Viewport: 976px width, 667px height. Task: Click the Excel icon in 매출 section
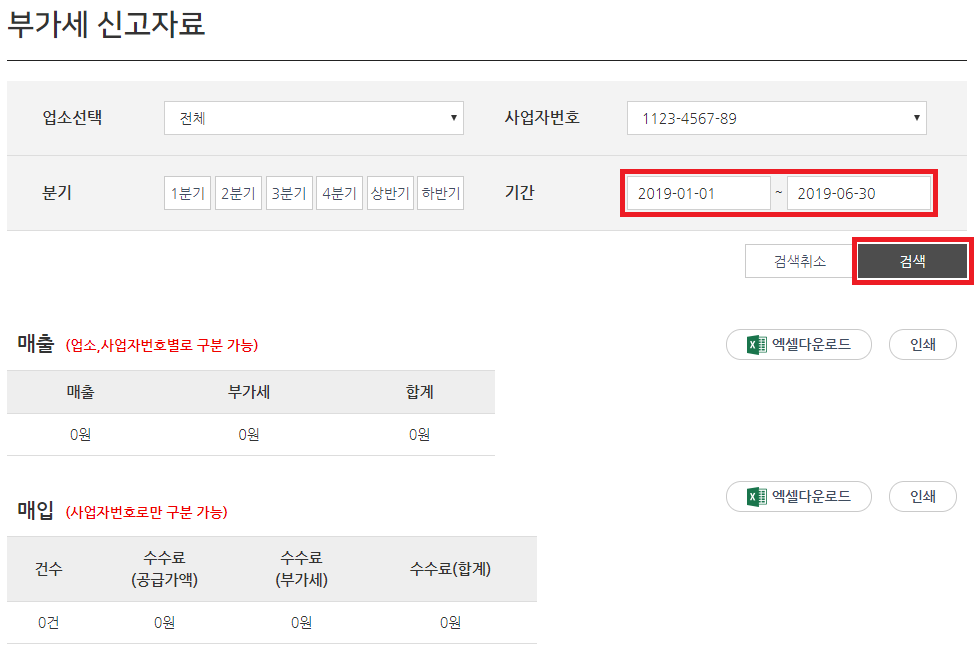757,345
